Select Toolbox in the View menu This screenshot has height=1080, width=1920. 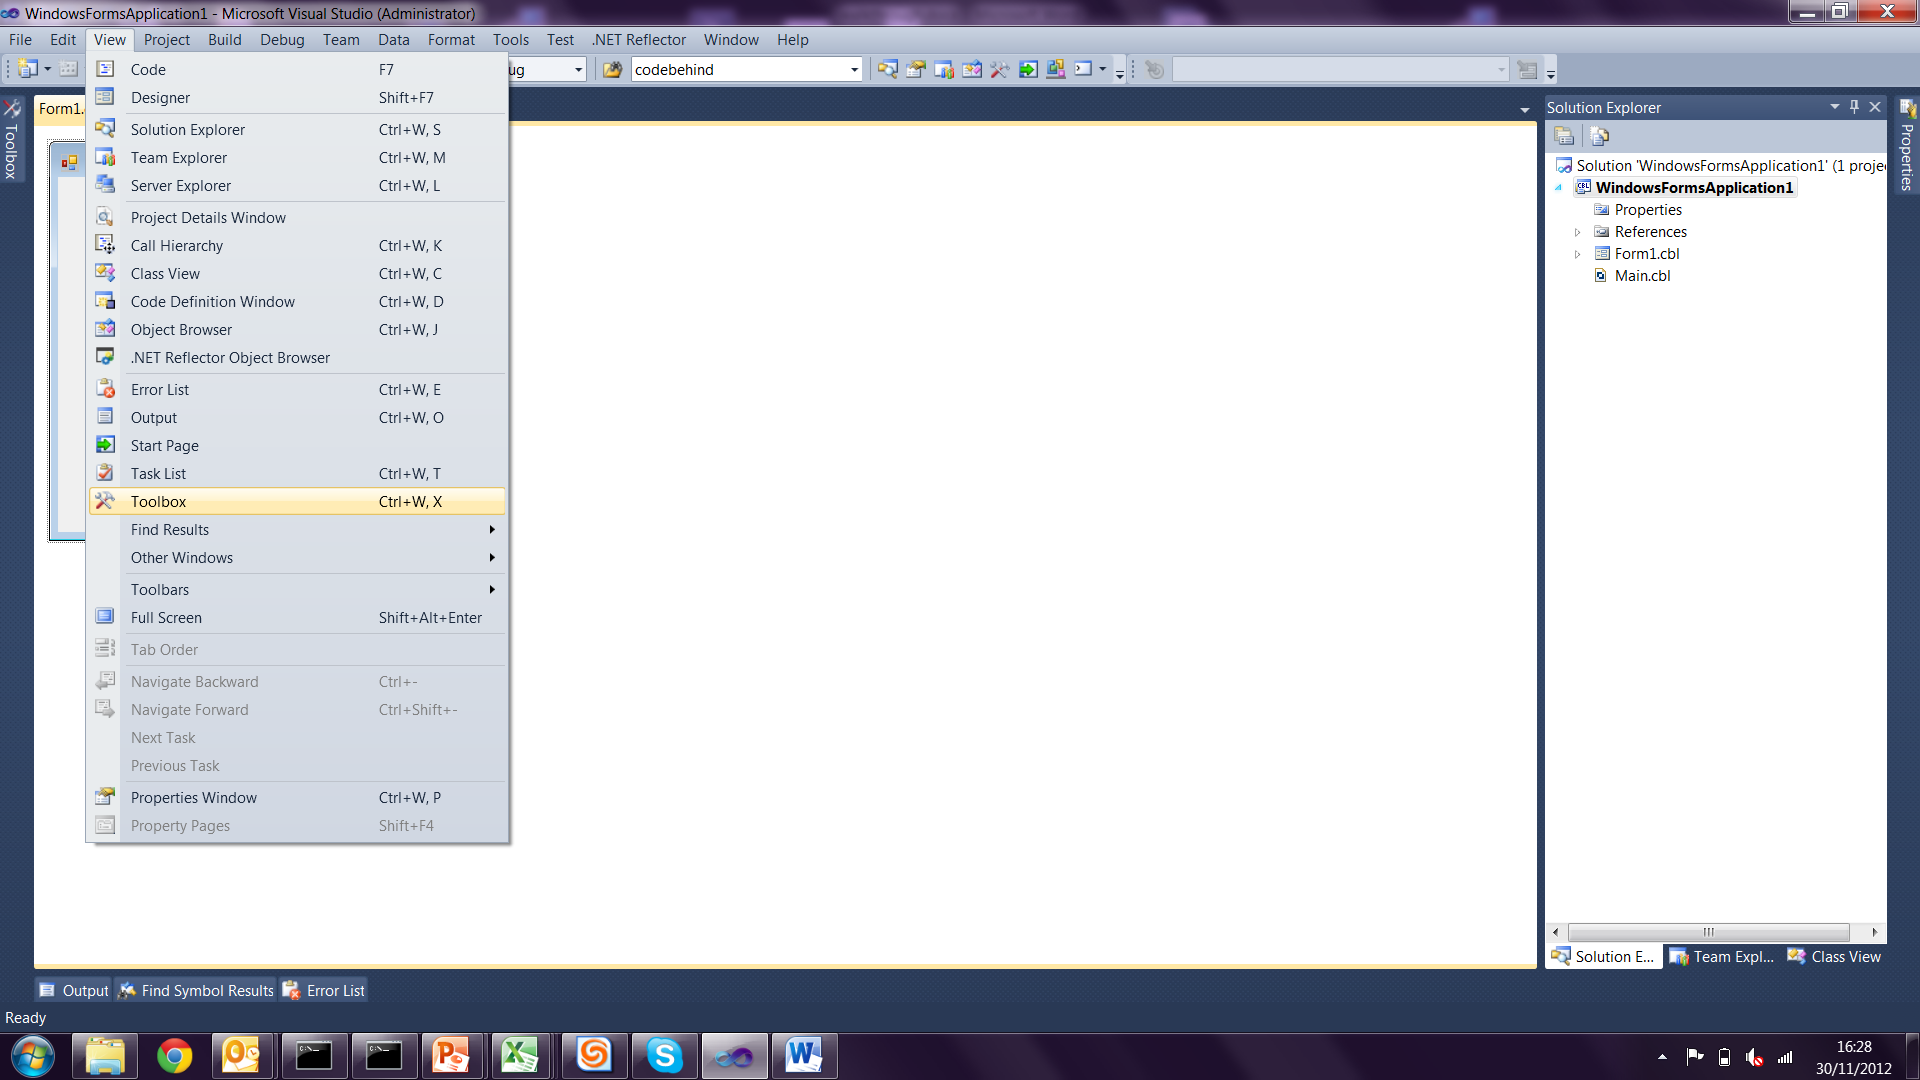click(159, 502)
